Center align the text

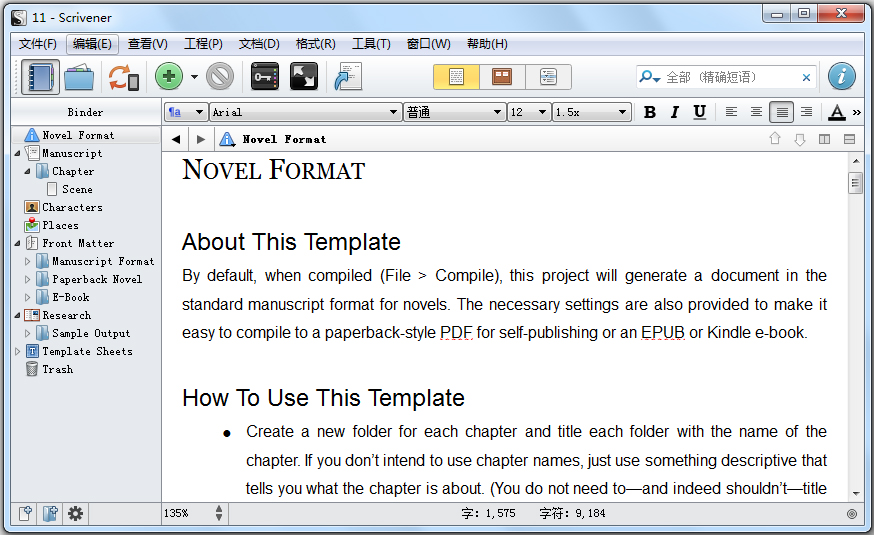tap(756, 112)
